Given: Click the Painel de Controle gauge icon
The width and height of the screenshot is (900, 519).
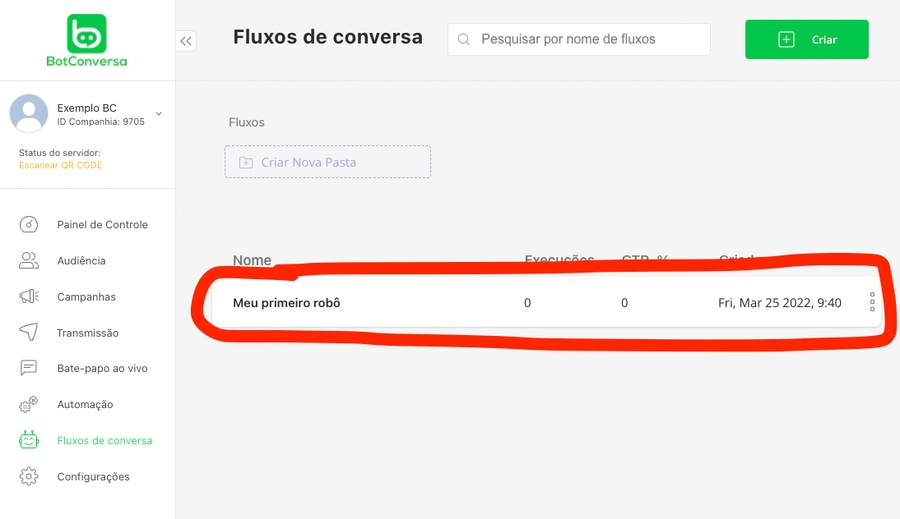Looking at the screenshot, I should click(x=29, y=224).
